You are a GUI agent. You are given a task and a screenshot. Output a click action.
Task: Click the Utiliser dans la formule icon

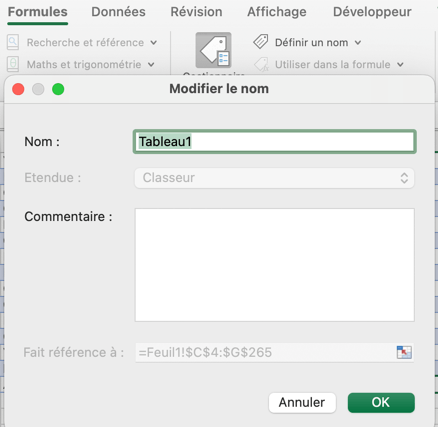coord(261,64)
